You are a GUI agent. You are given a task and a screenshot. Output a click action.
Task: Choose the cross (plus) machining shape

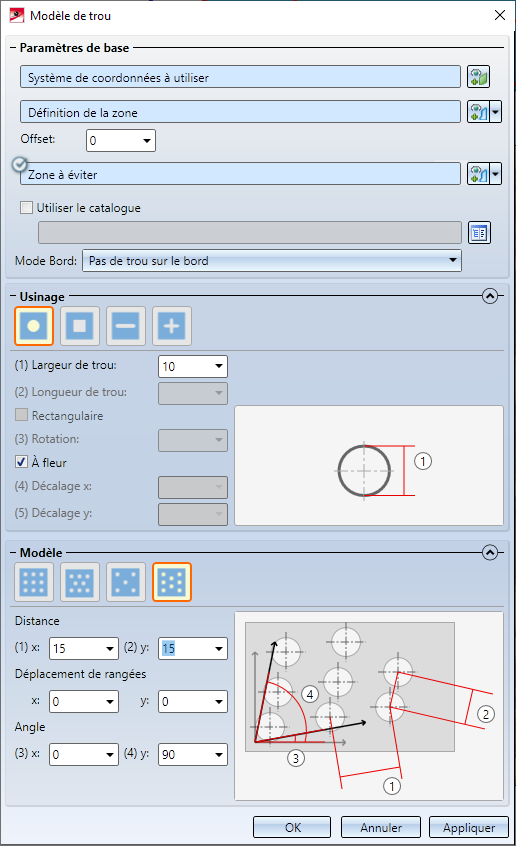click(x=172, y=326)
